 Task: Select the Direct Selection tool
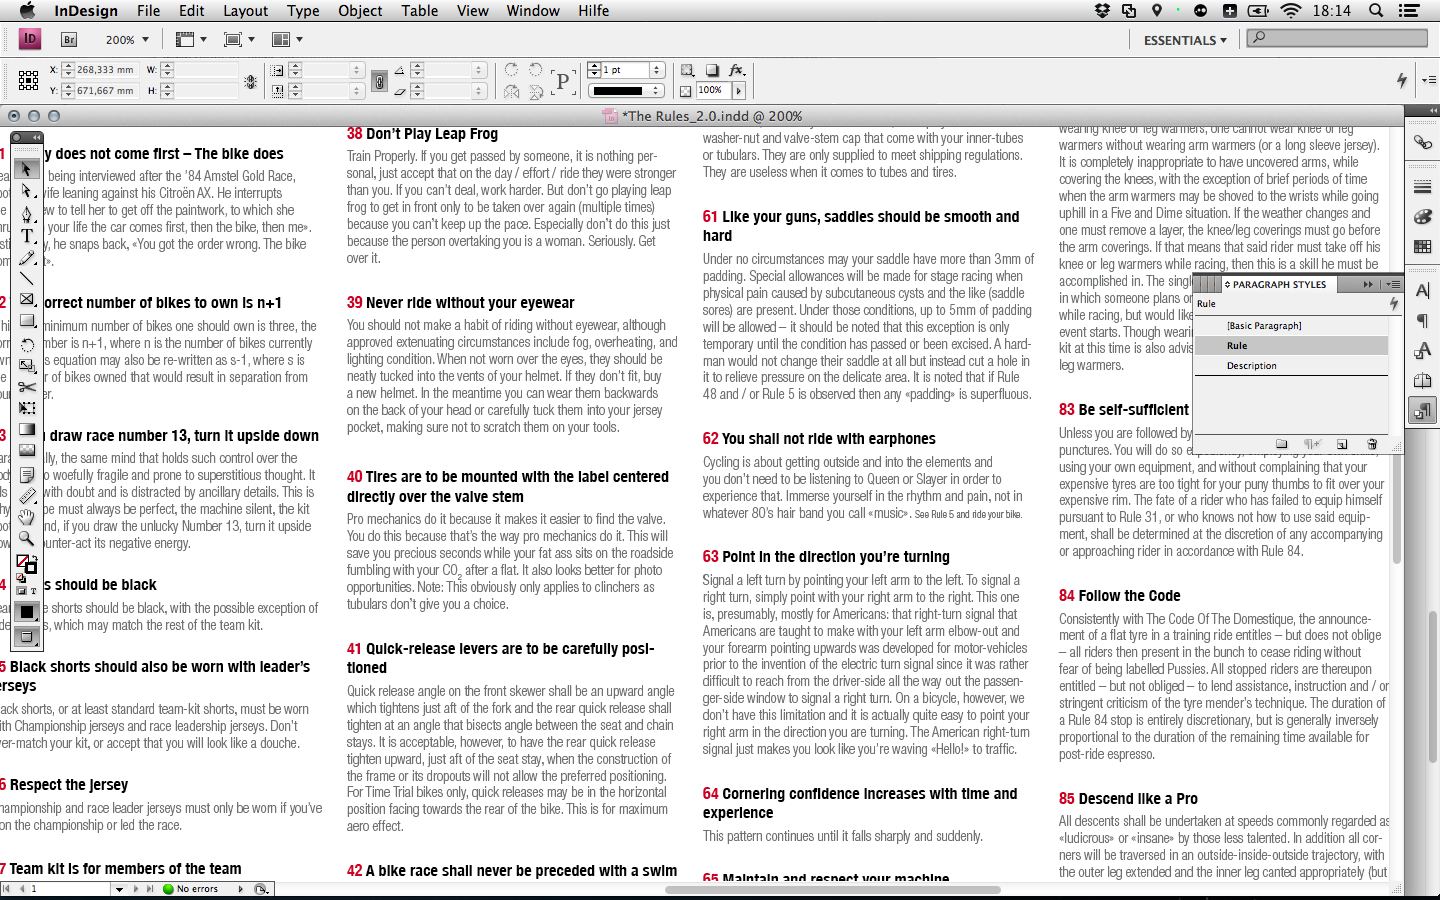[x=27, y=191]
